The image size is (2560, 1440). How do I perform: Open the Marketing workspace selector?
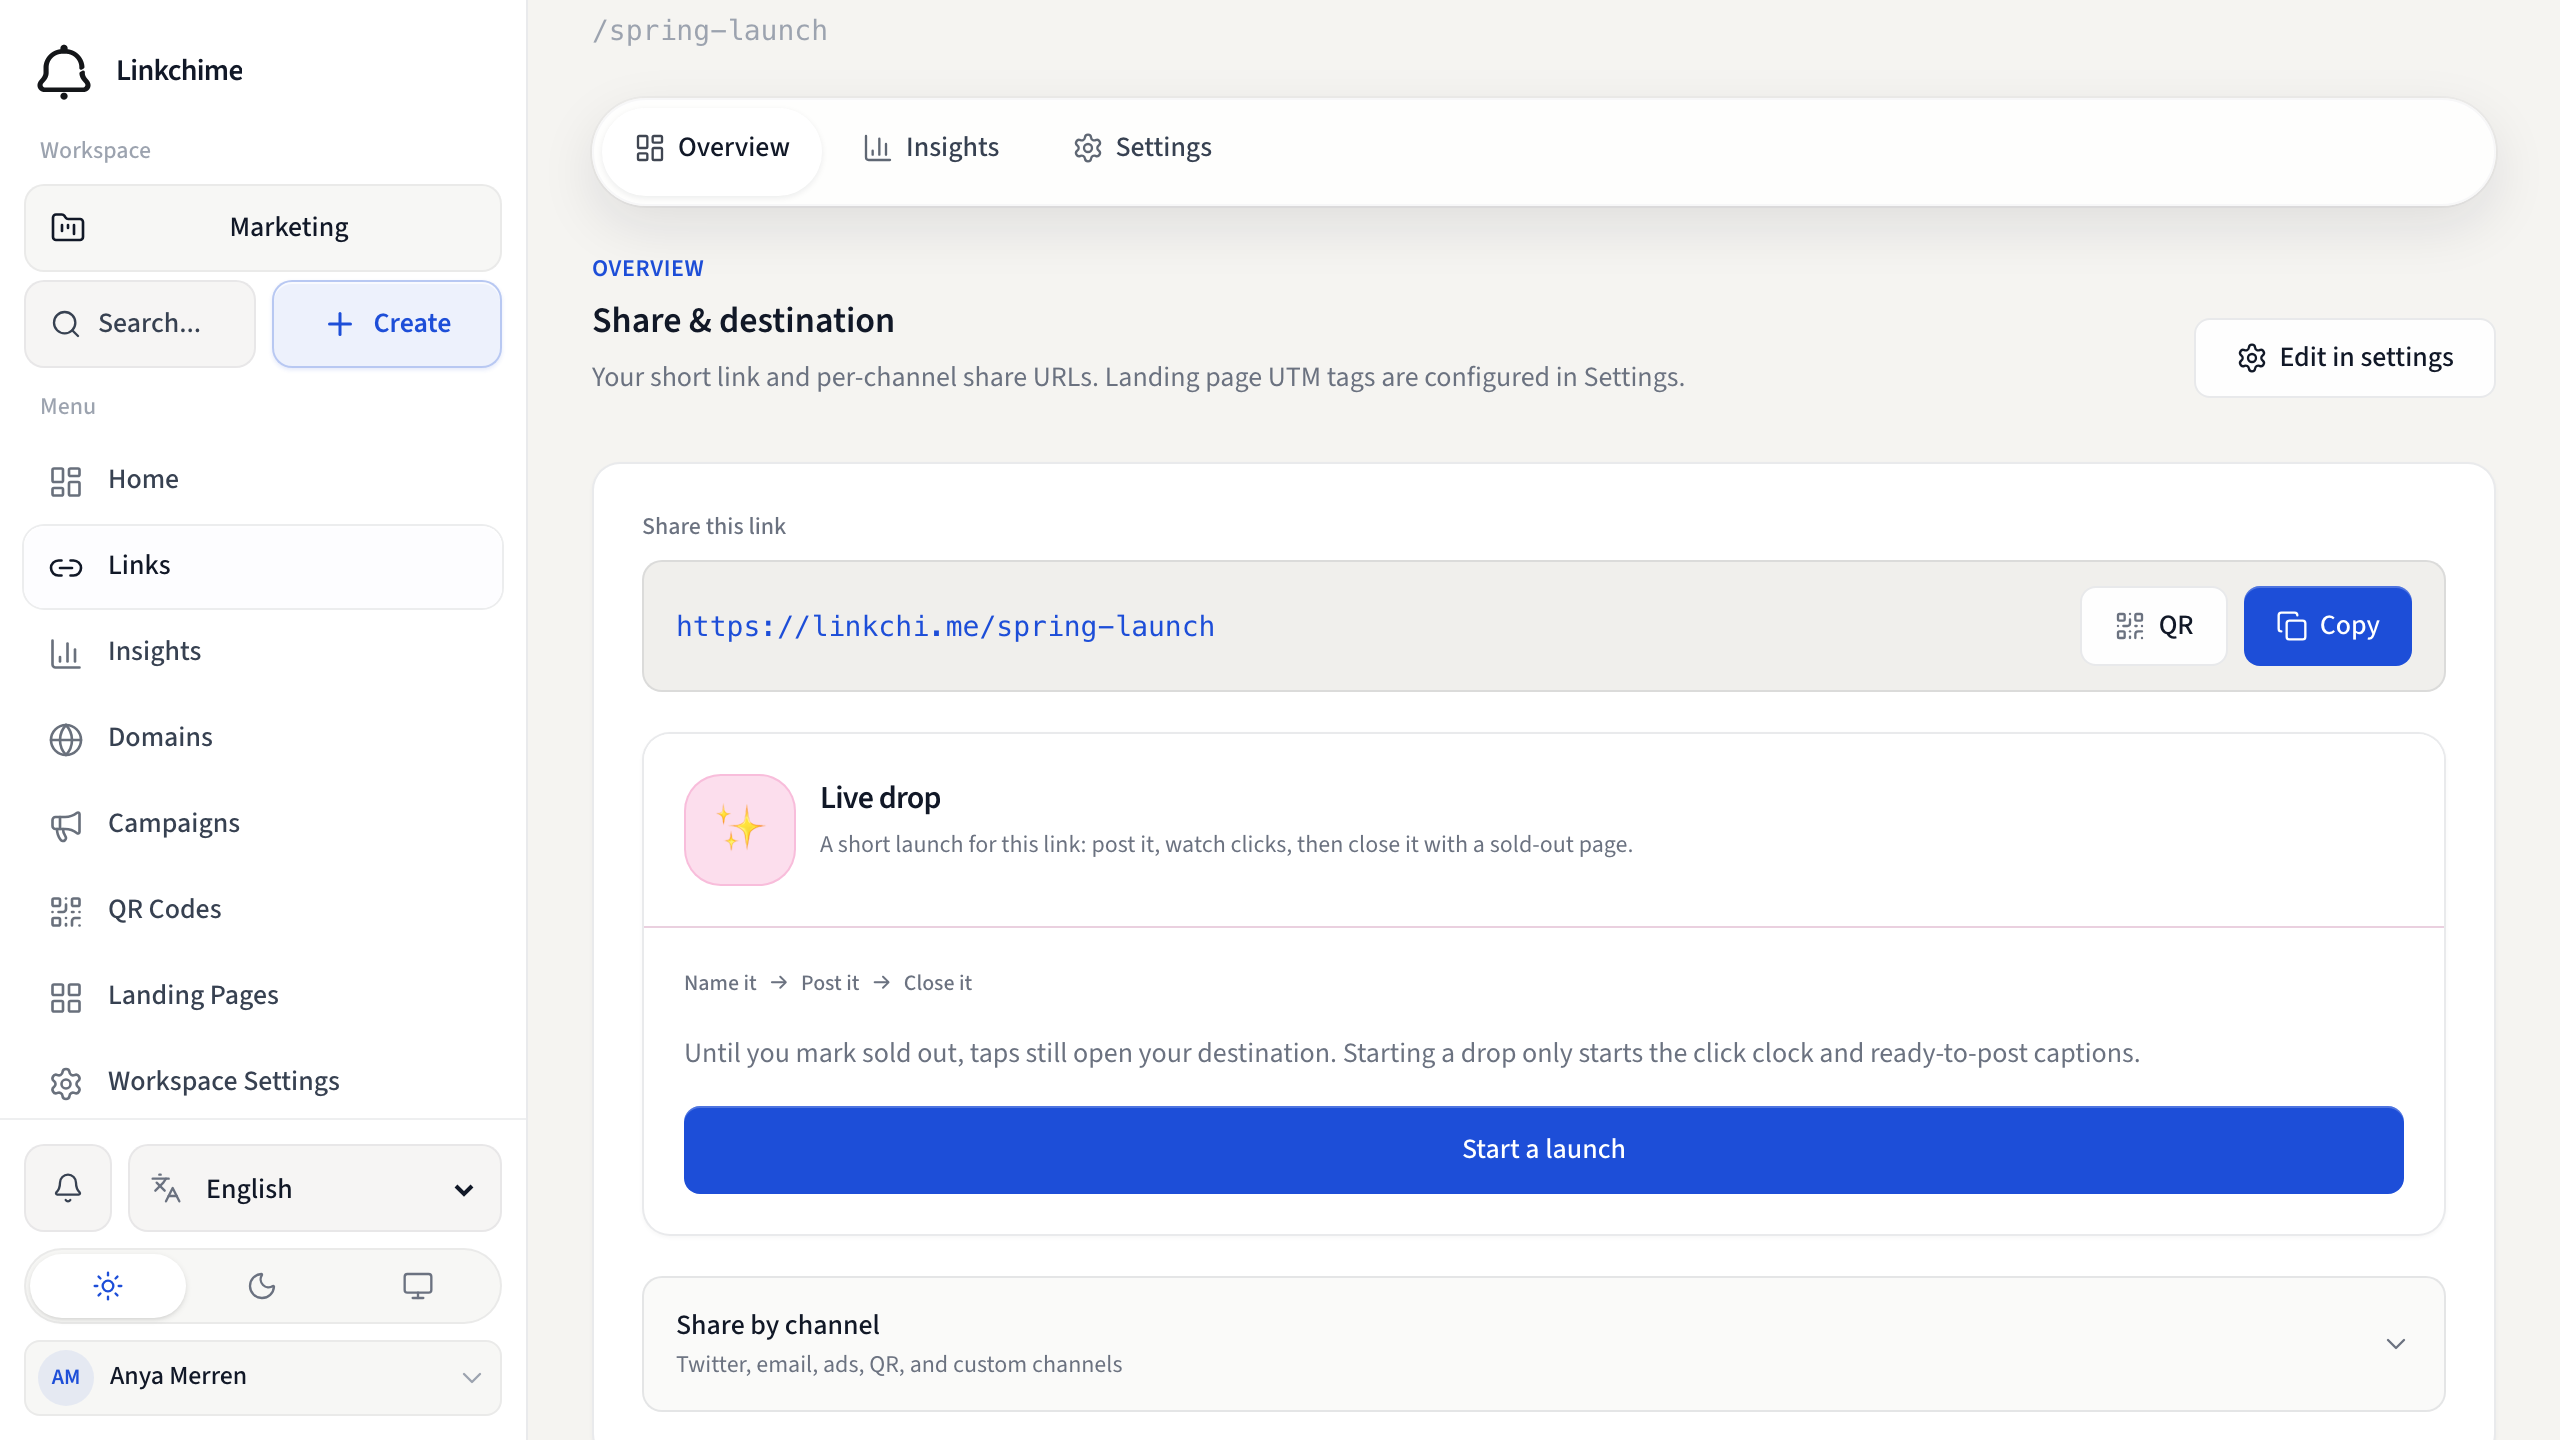point(263,228)
